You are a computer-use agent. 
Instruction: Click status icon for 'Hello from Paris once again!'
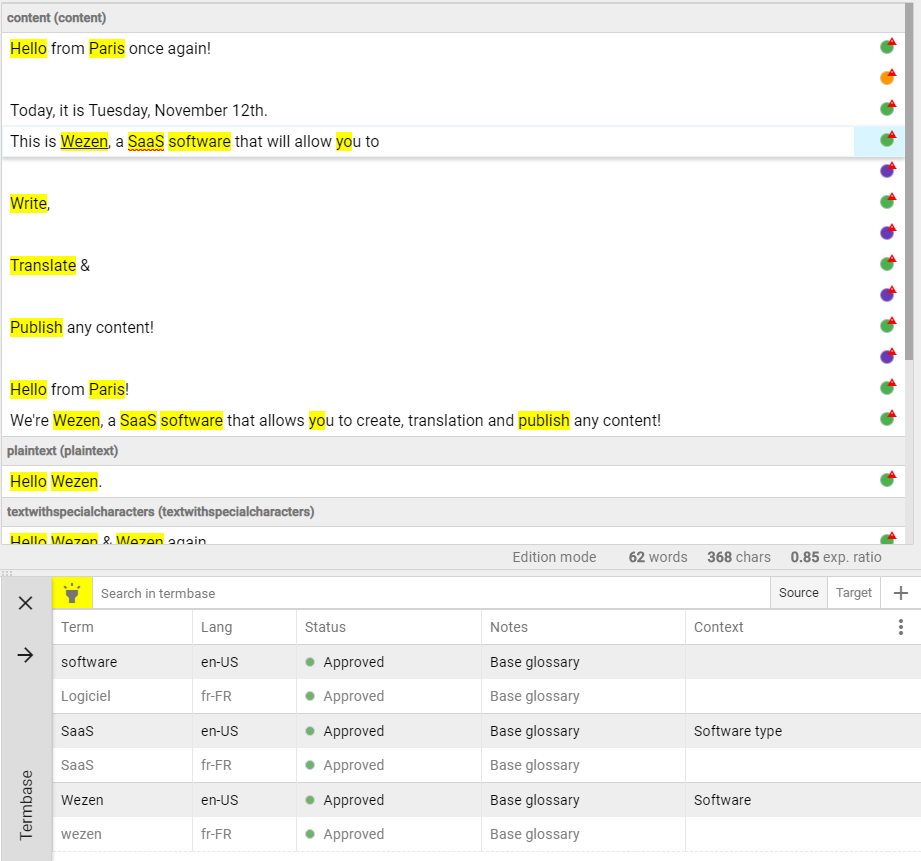(888, 46)
